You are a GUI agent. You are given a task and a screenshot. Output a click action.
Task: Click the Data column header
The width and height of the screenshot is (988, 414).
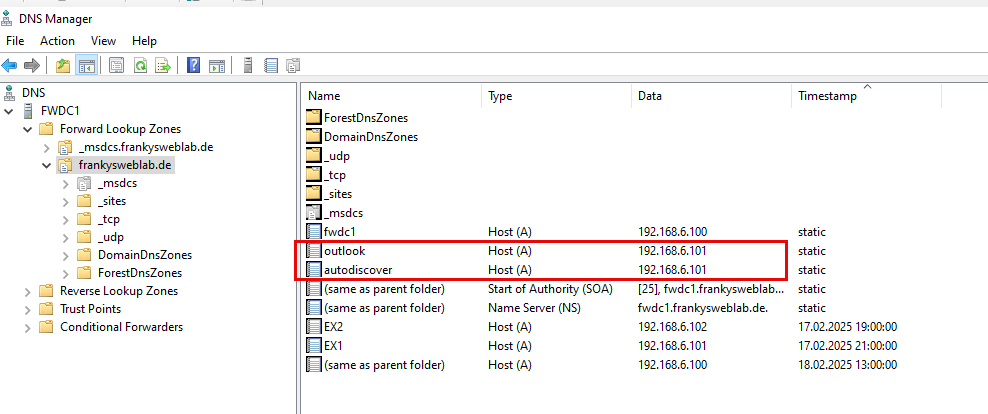711,96
